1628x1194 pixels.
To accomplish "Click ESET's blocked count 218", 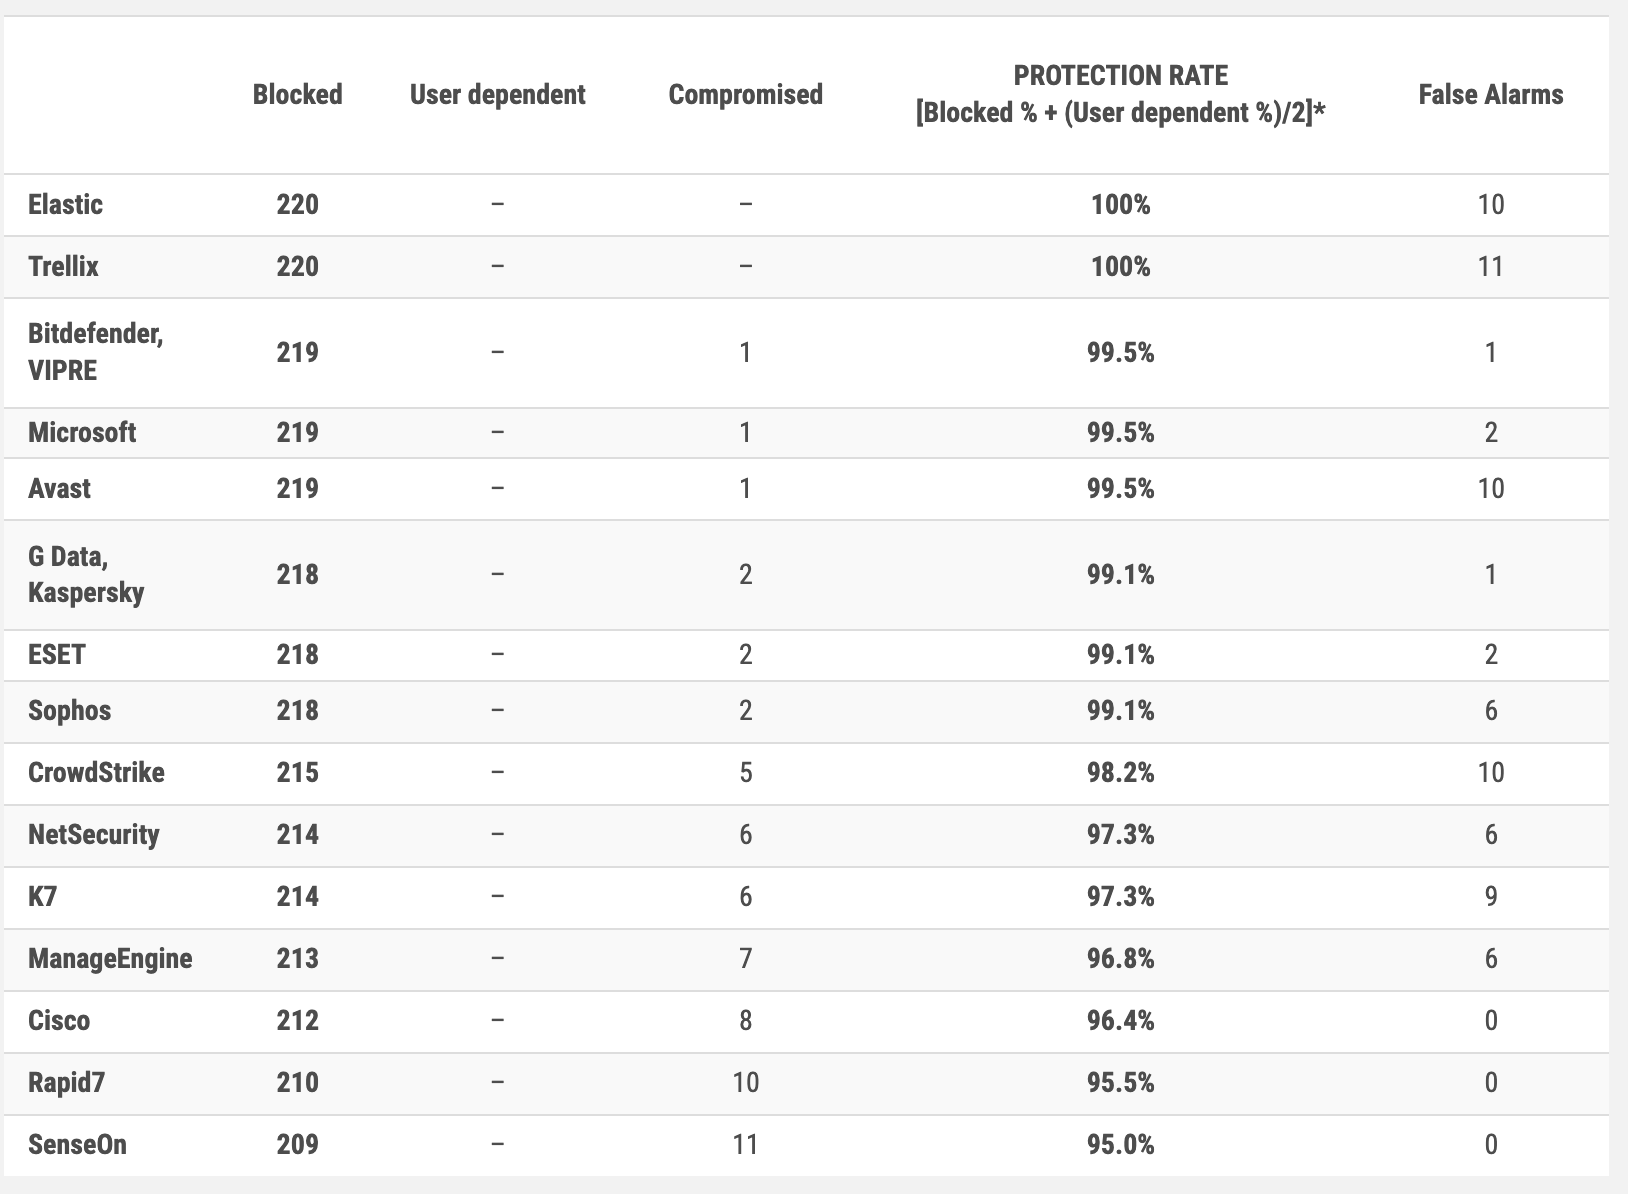I will pos(297,655).
